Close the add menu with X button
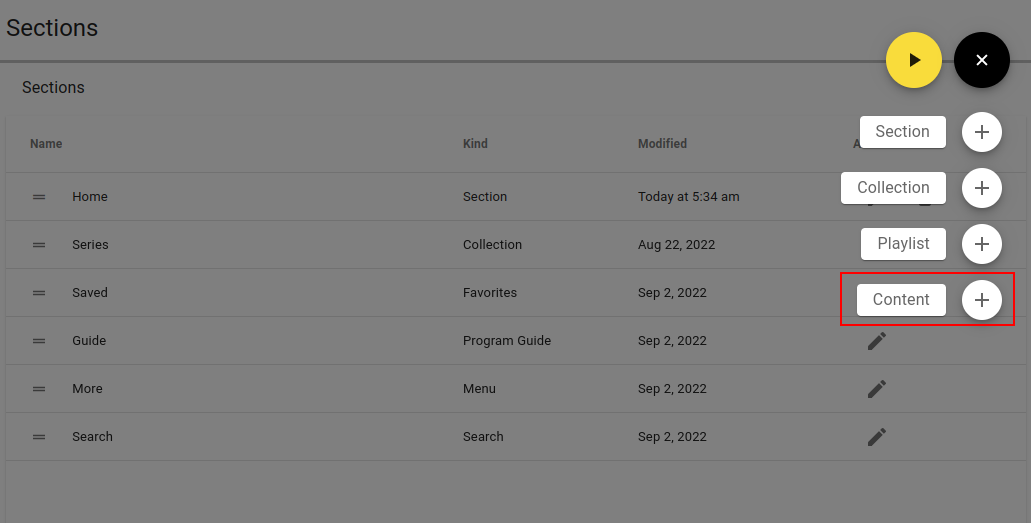1031x523 pixels. click(x=982, y=60)
